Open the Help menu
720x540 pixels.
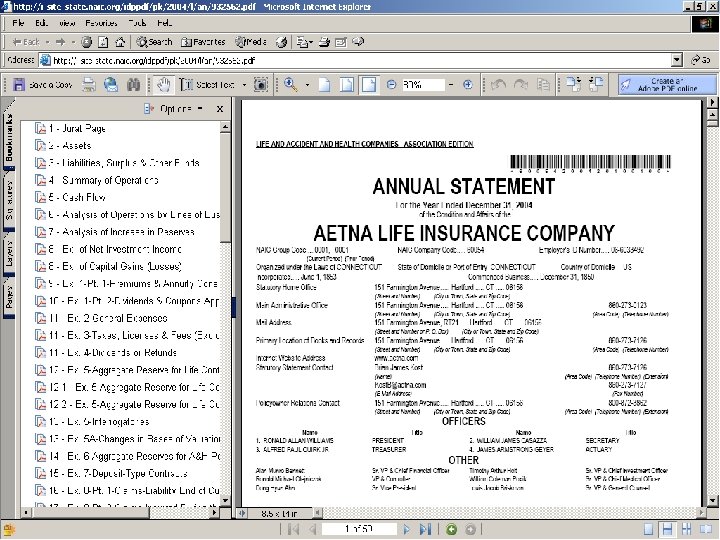(164, 23)
